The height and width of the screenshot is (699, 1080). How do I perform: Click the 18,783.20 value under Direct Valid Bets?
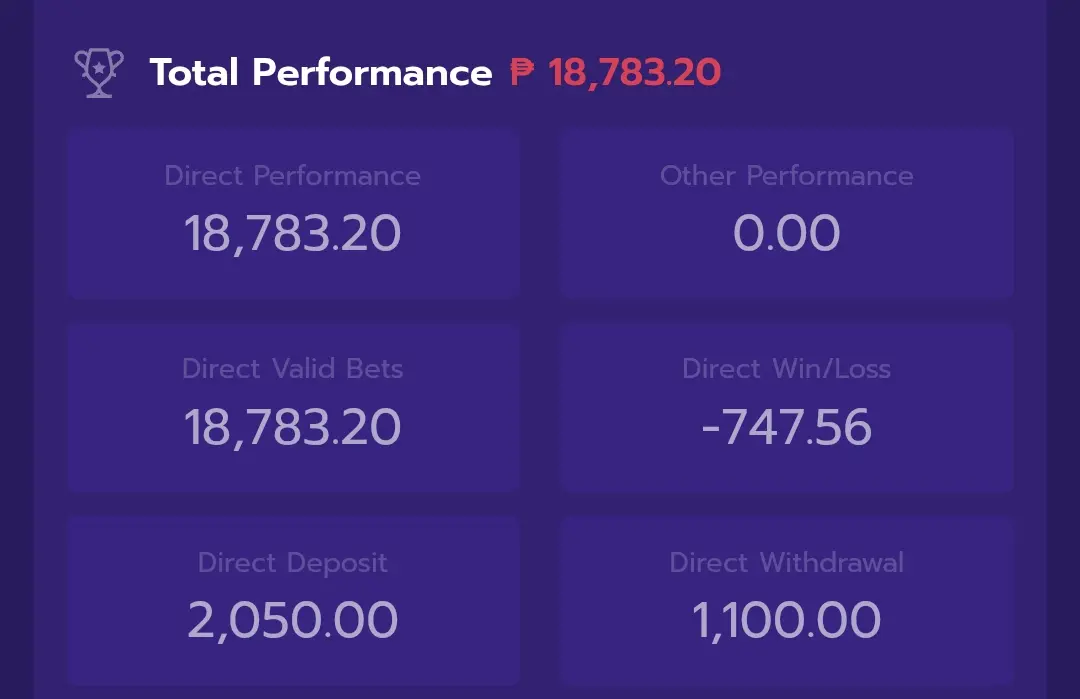[x=293, y=427]
